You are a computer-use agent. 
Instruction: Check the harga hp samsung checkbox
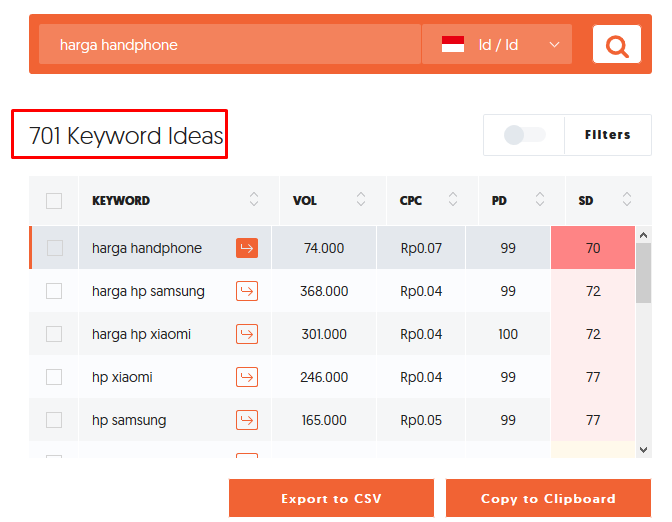(x=54, y=291)
